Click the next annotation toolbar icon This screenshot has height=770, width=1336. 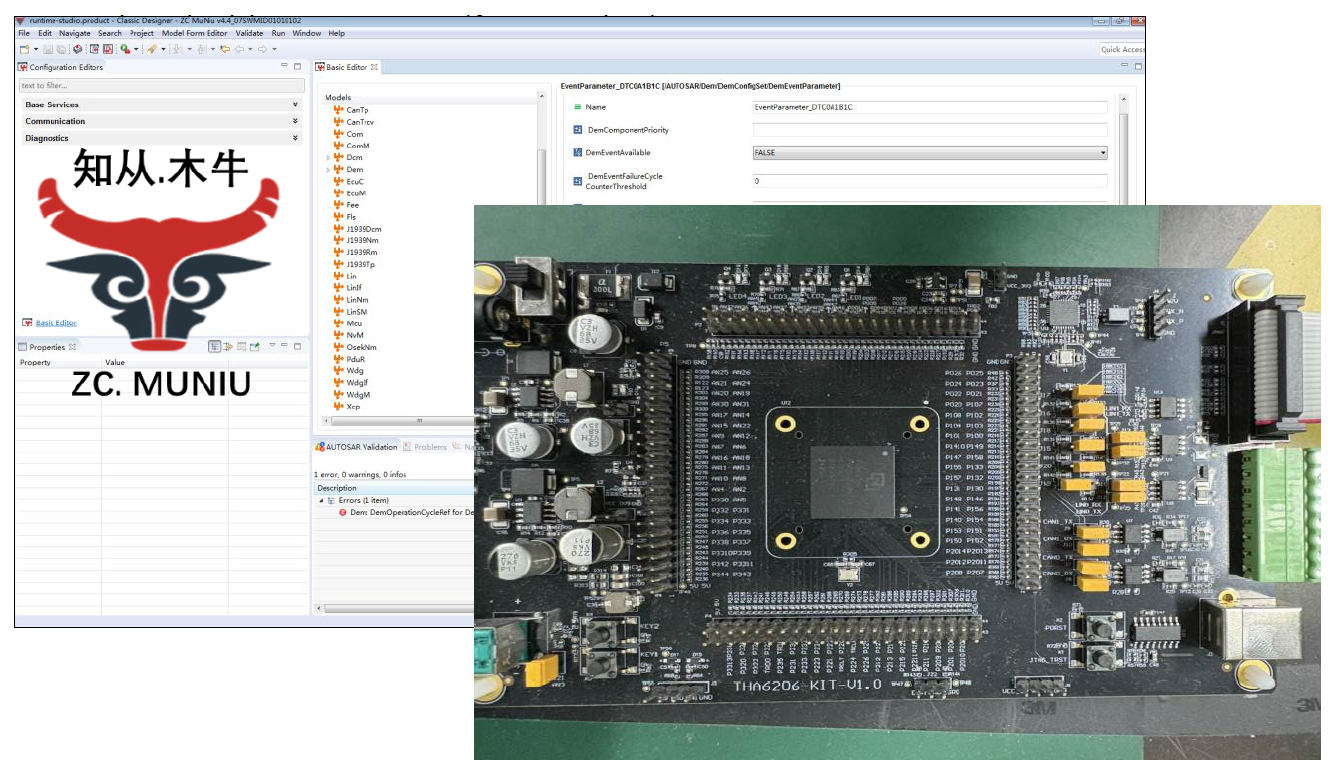point(177,49)
